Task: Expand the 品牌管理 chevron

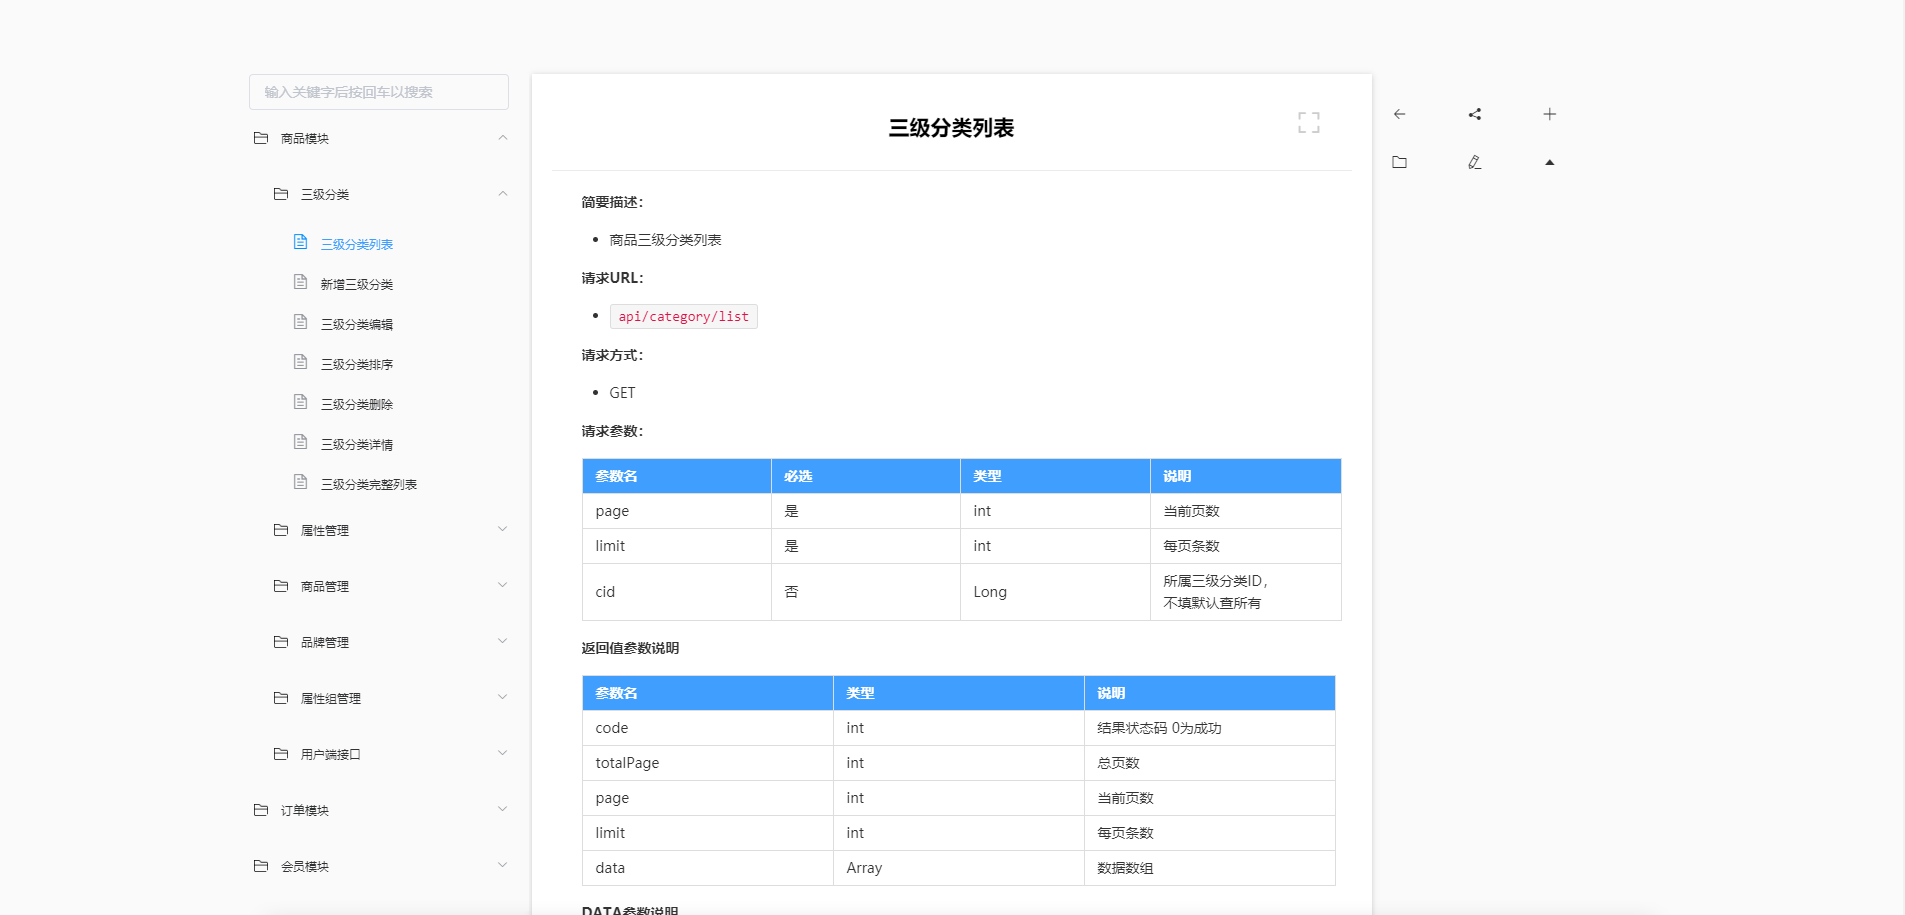Action: coord(503,641)
